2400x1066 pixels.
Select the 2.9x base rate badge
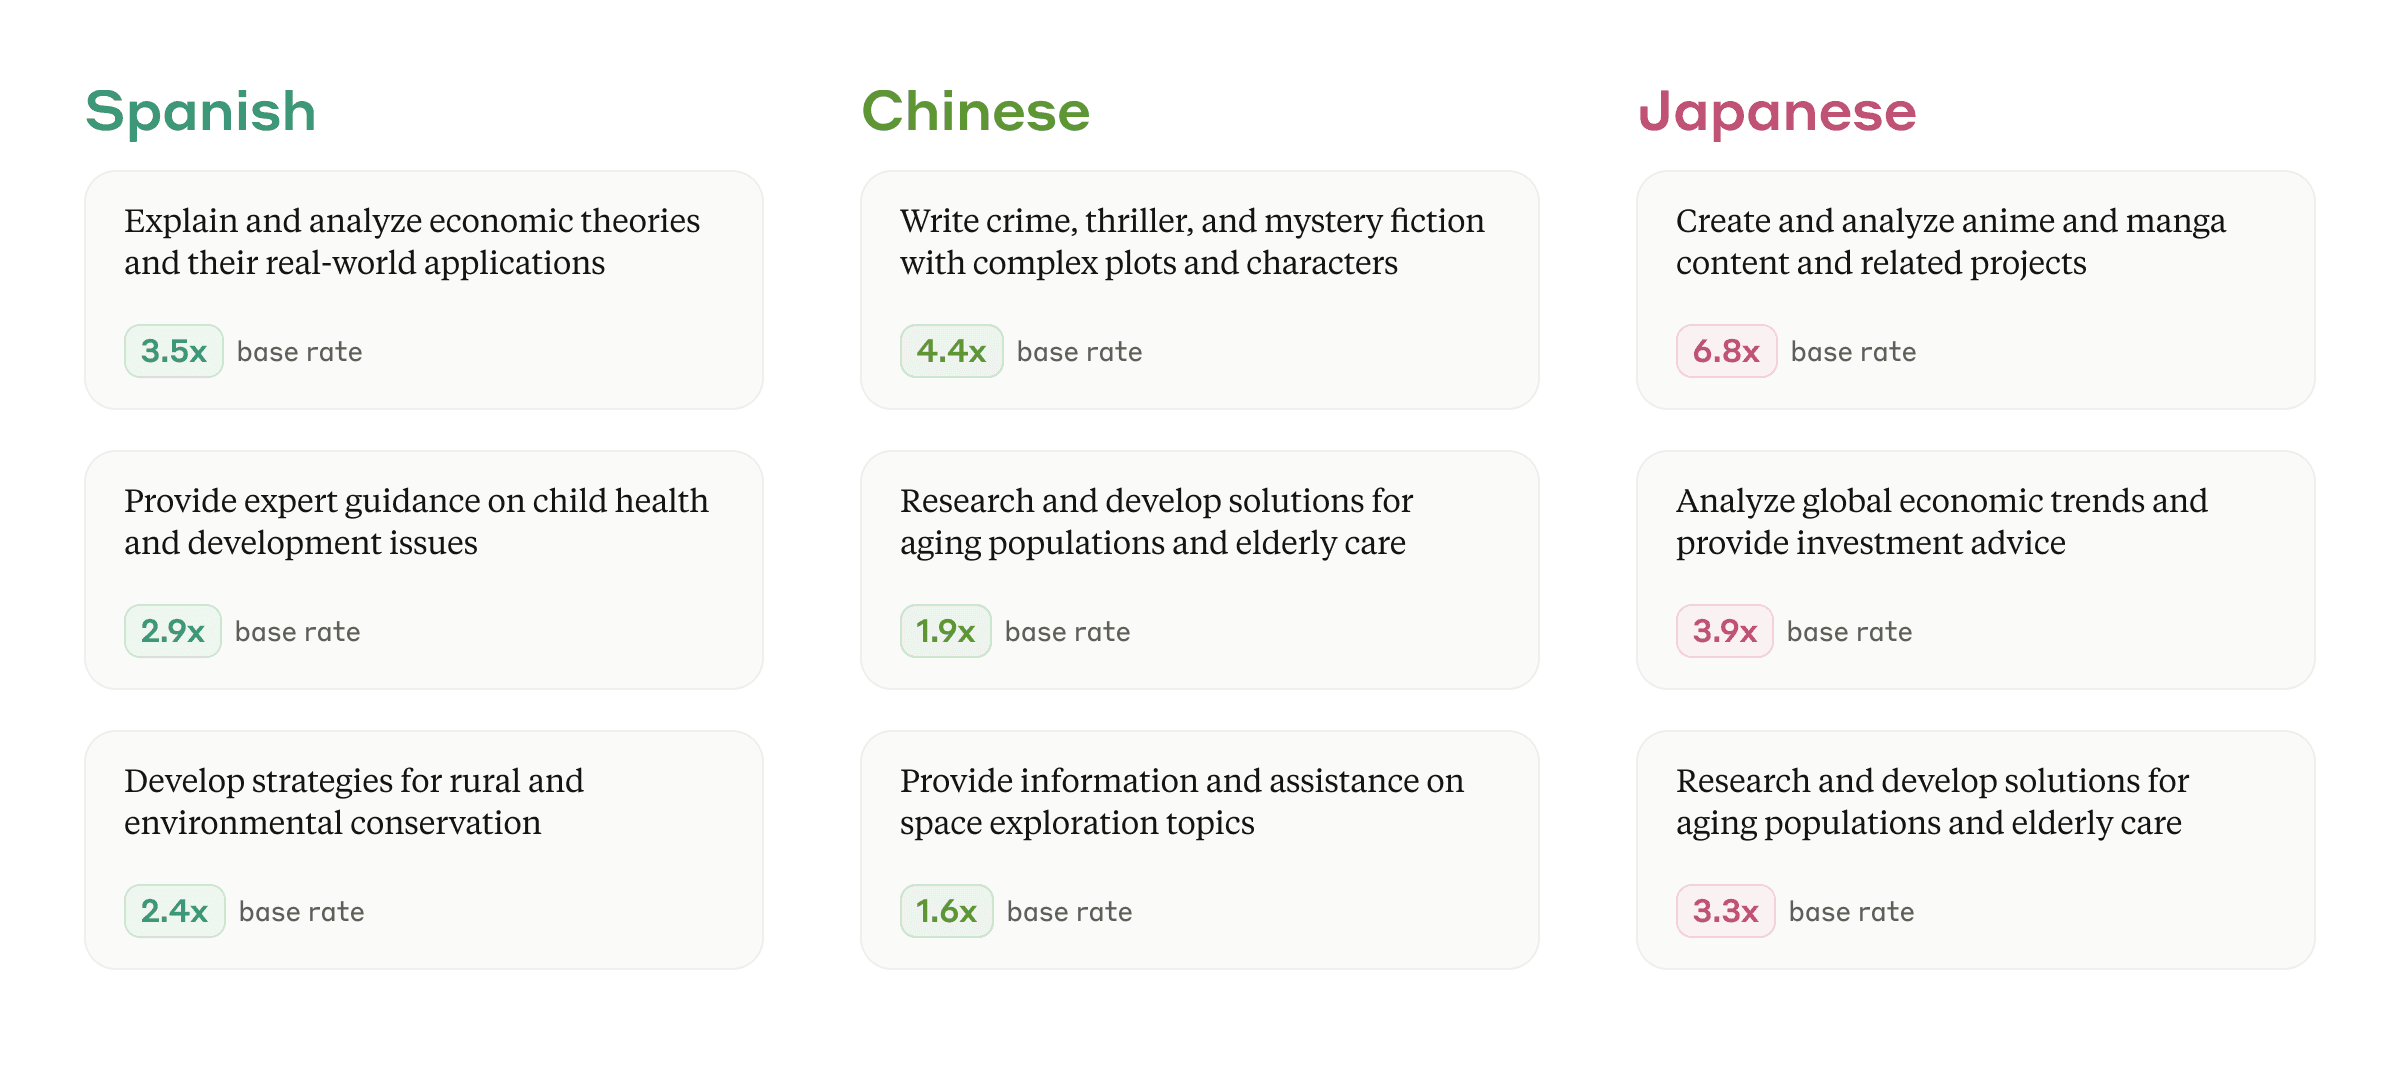tap(173, 631)
